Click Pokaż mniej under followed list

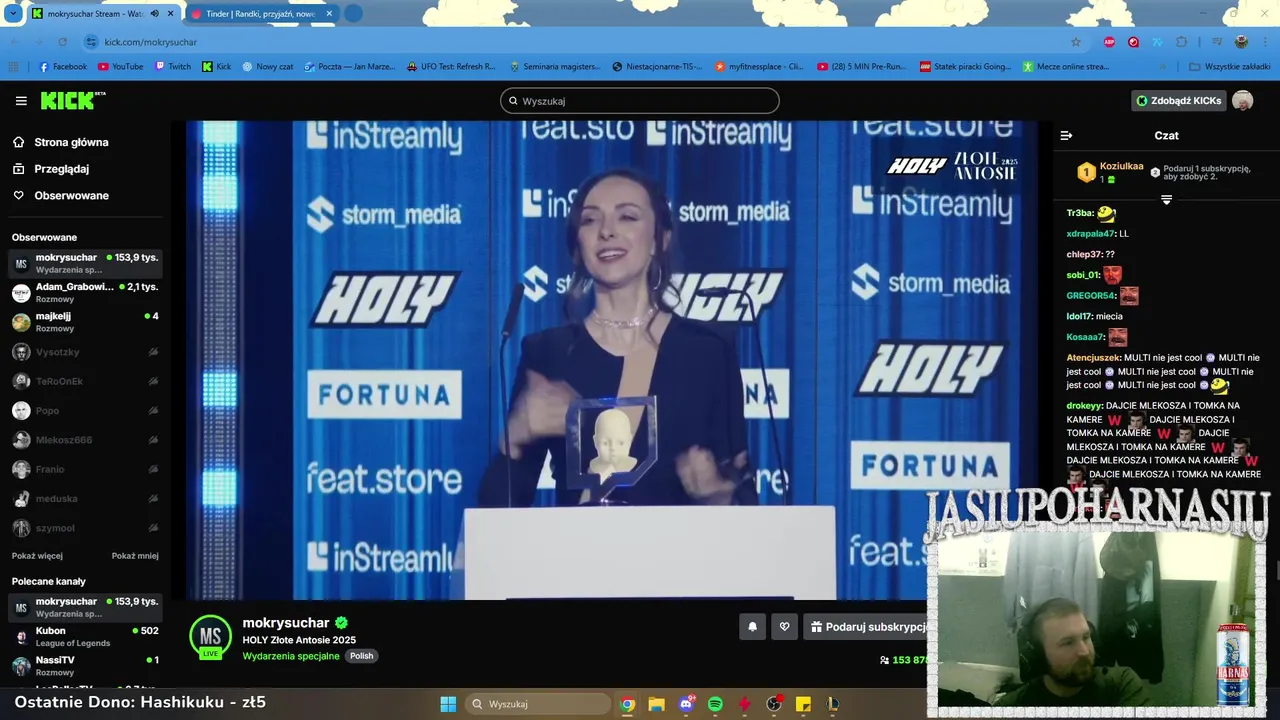[x=135, y=556]
